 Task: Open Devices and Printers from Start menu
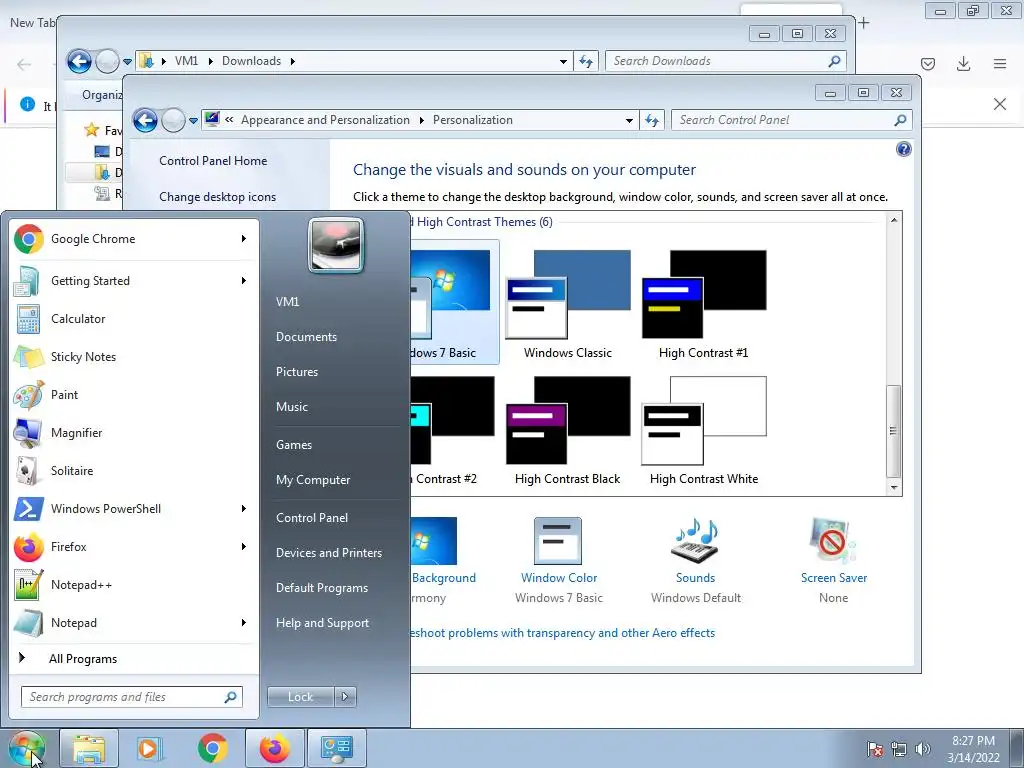pyautogui.click(x=328, y=553)
